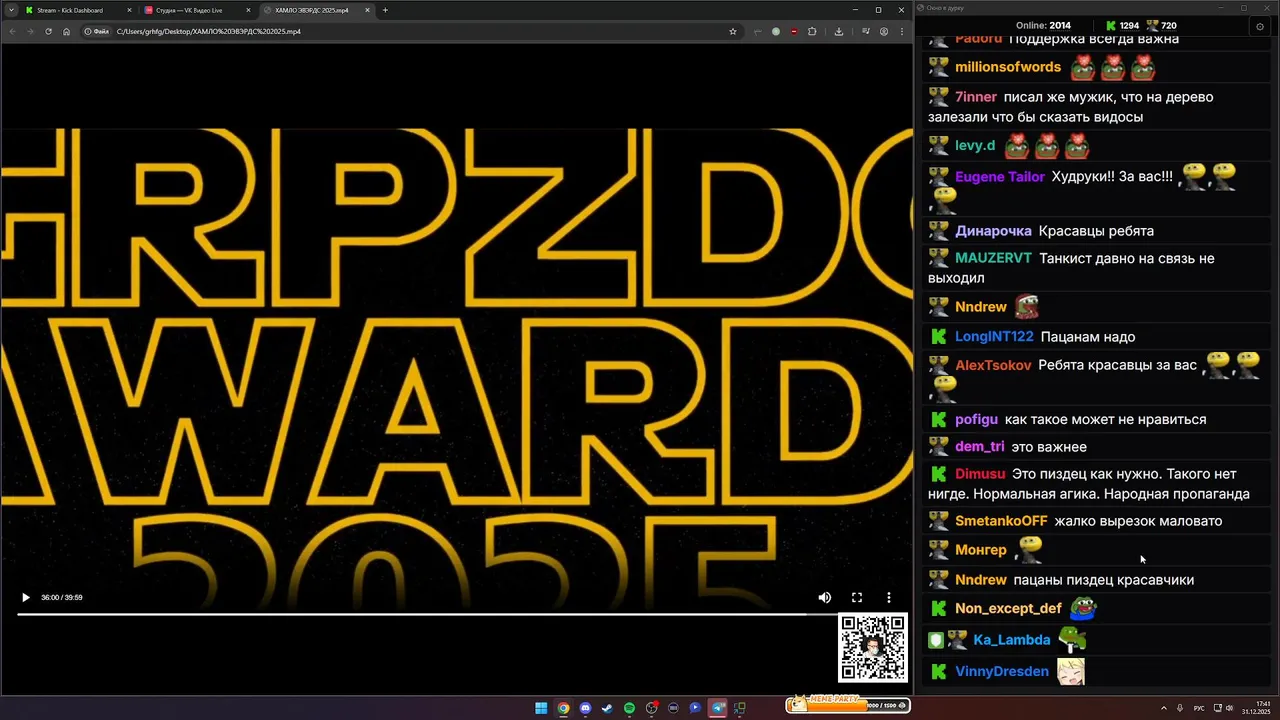This screenshot has width=1280, height=720.
Task: Click username Монгер in chat
Action: click(981, 550)
